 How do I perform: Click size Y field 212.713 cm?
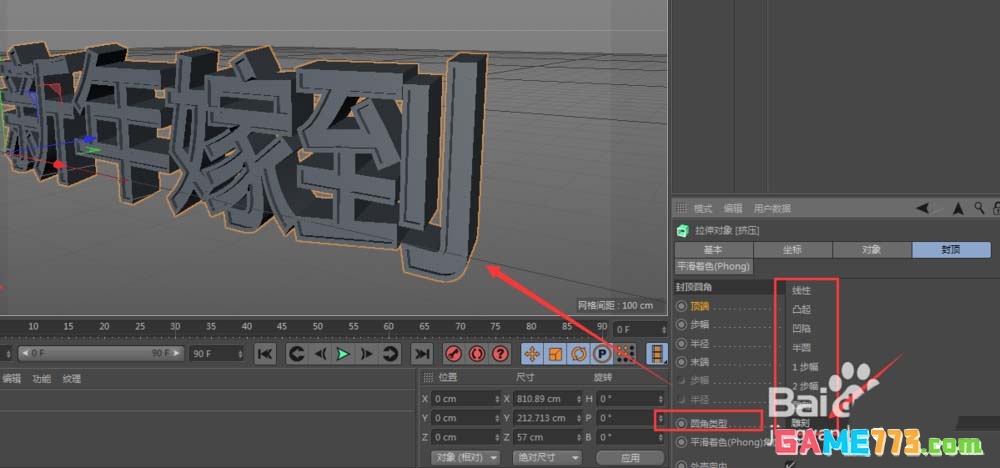547,418
